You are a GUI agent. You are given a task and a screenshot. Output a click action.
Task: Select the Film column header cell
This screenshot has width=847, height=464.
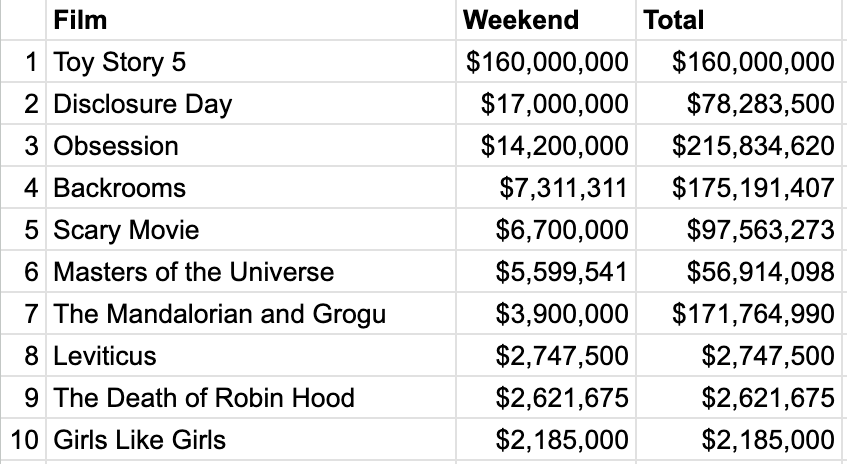click(251, 20)
